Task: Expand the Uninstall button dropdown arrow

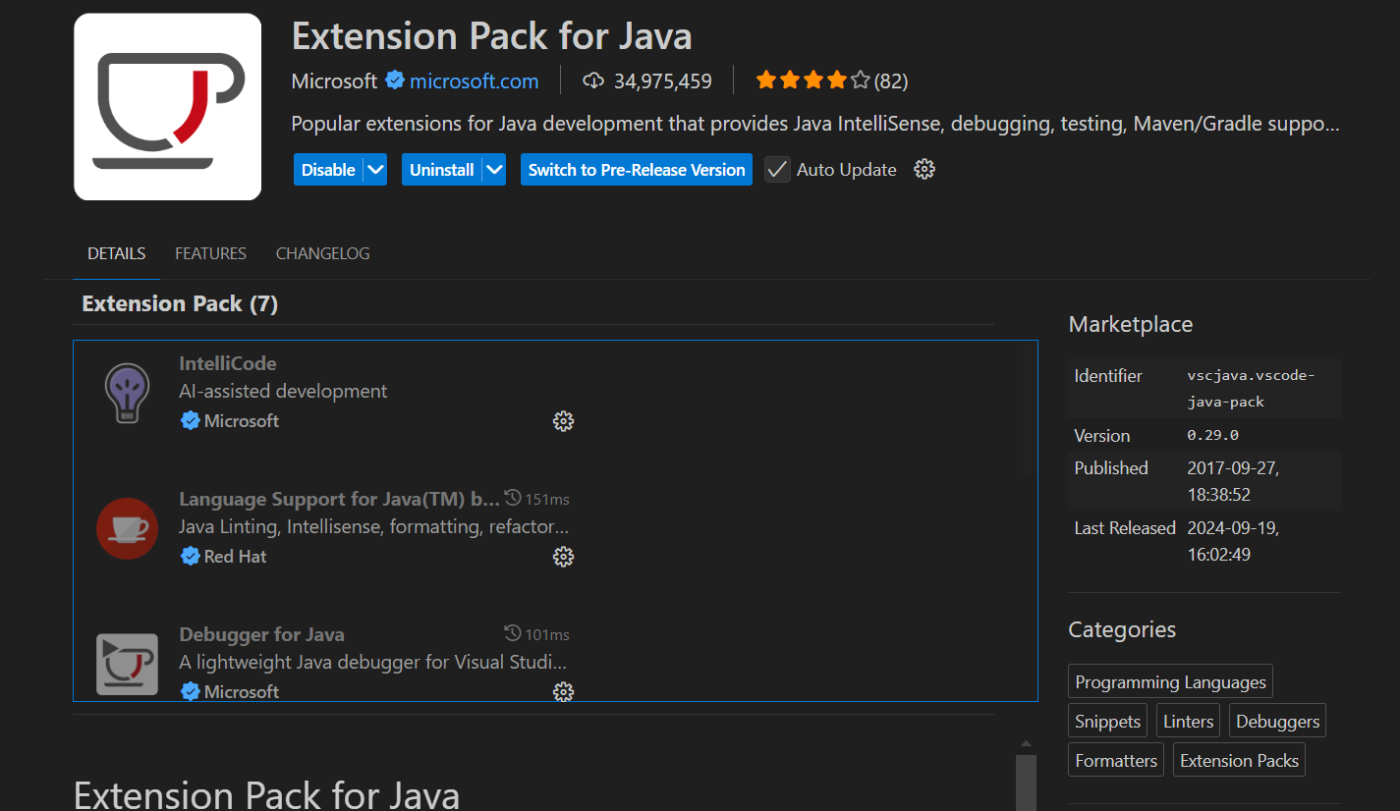Action: click(494, 169)
